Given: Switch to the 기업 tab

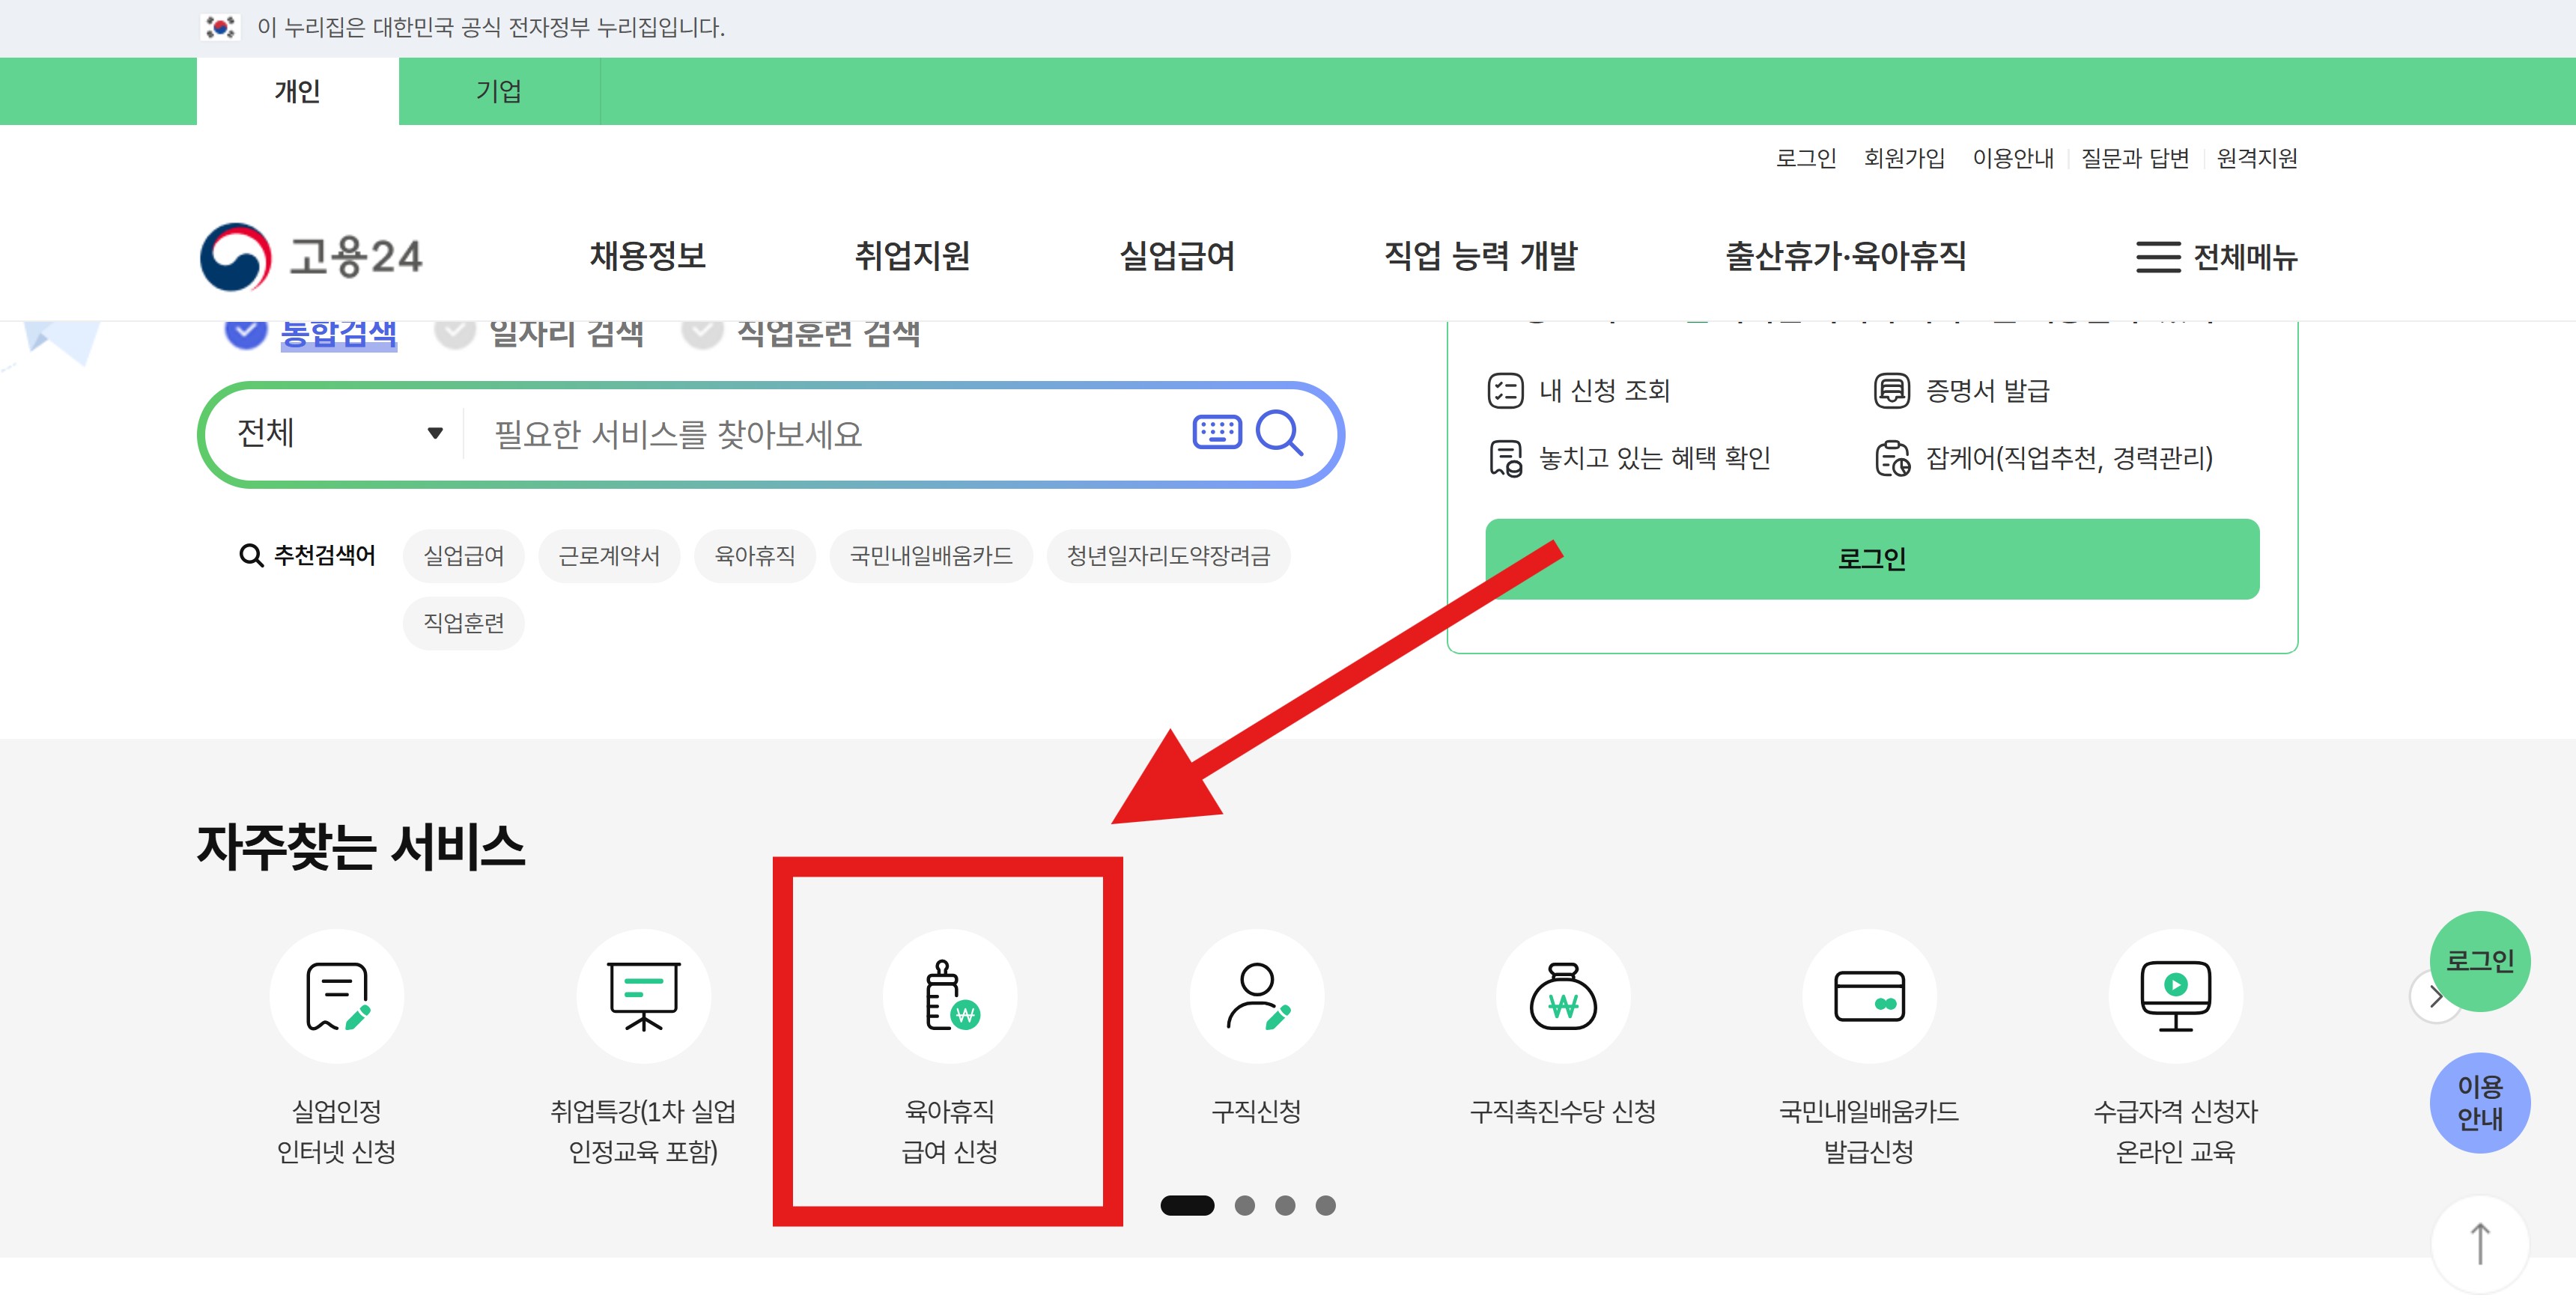Looking at the screenshot, I should [498, 91].
